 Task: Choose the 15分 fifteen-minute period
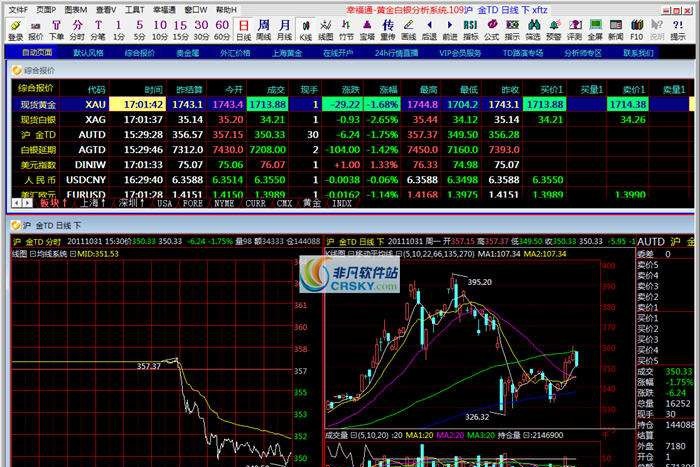tap(180, 30)
